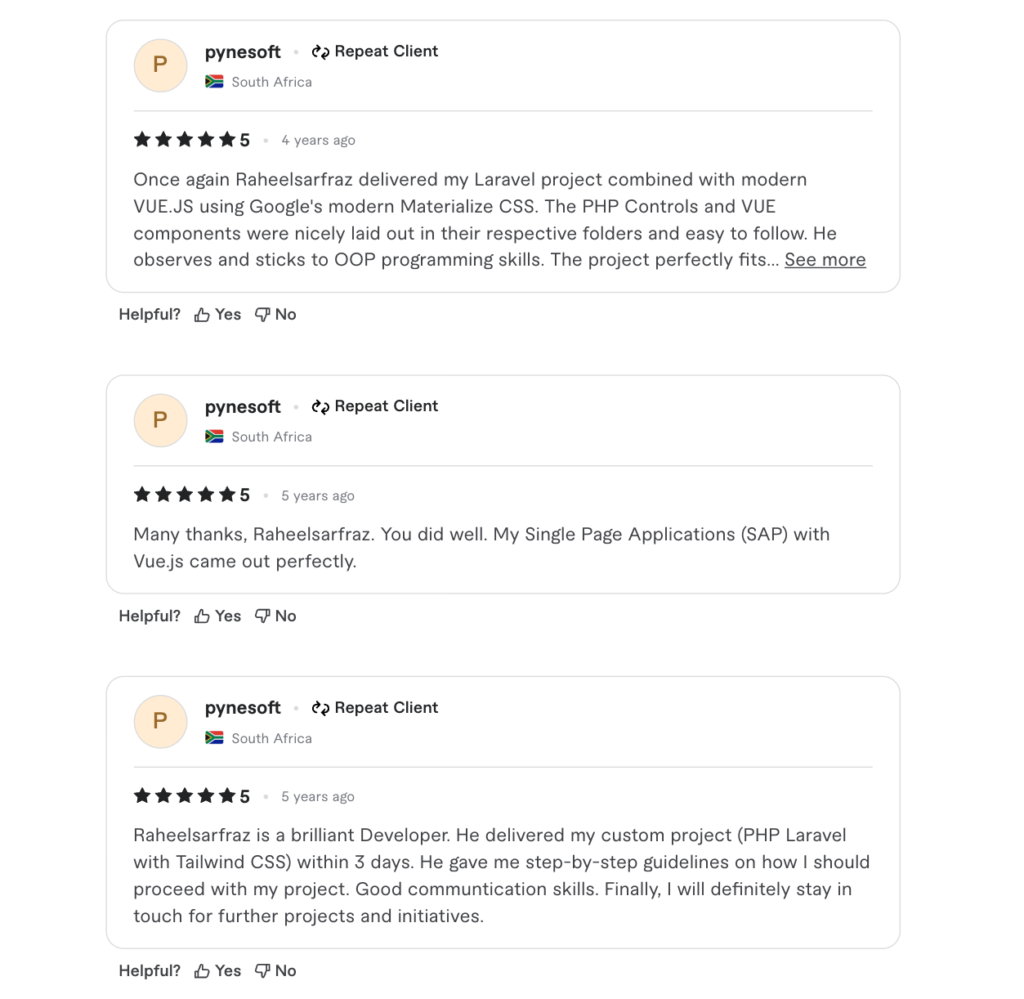Vote Yes on the Tailwind CSS review
The image size is (1024, 999).
[218, 971]
